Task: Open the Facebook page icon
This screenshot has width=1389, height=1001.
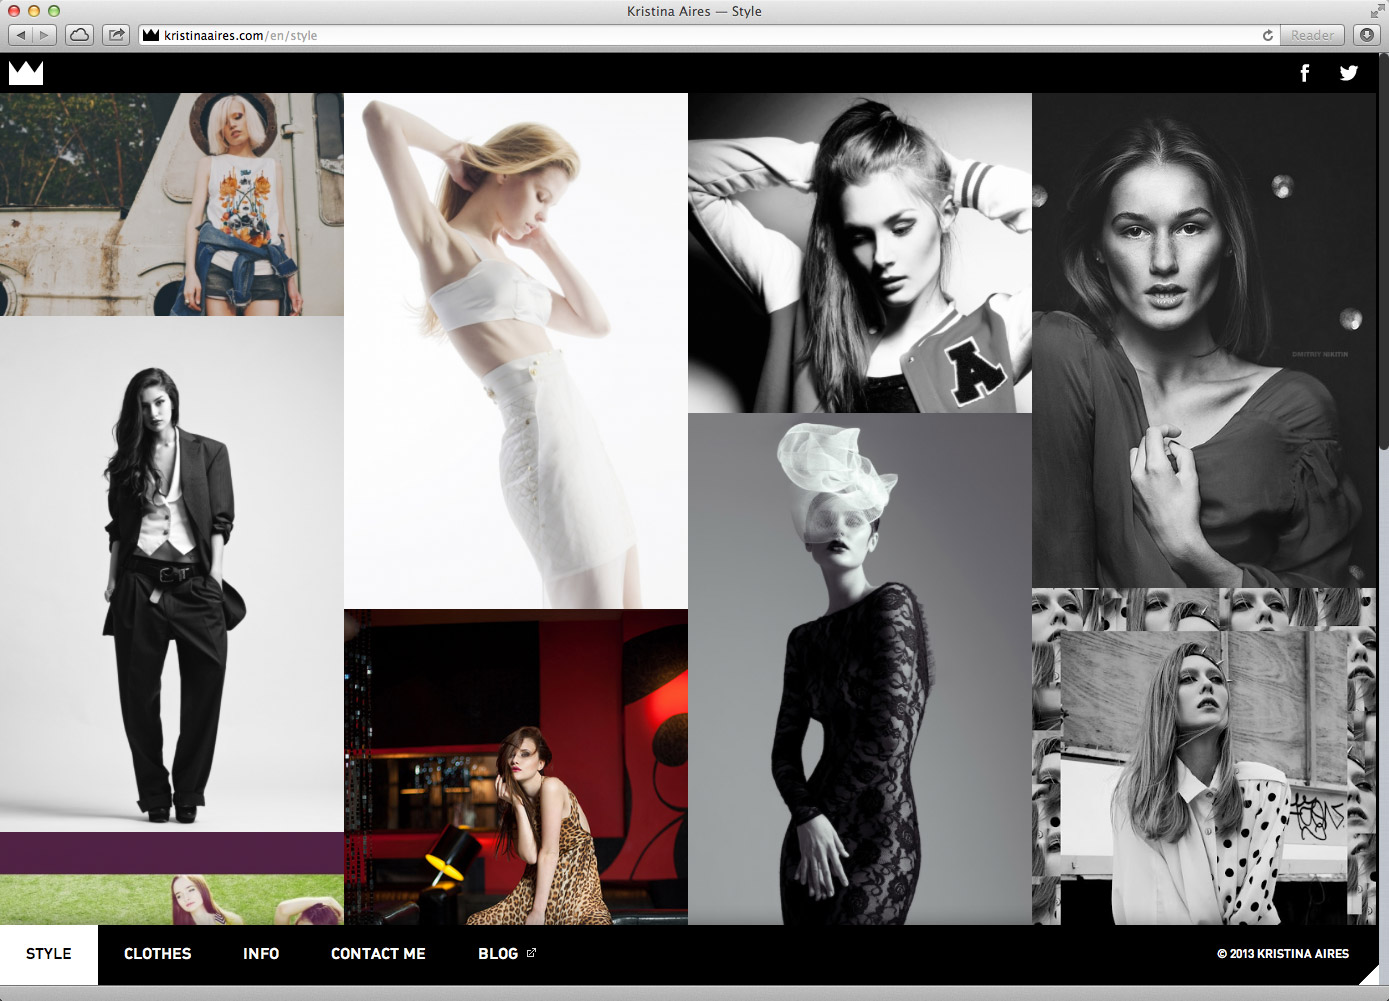Action: click(x=1304, y=73)
